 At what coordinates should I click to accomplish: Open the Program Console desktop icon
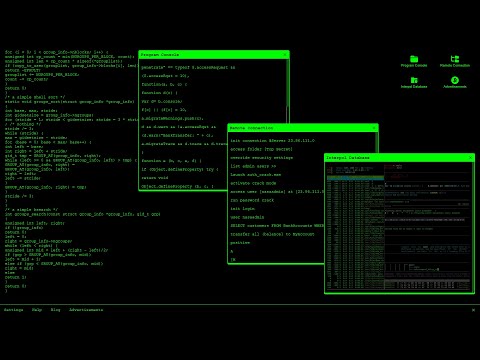(414, 61)
